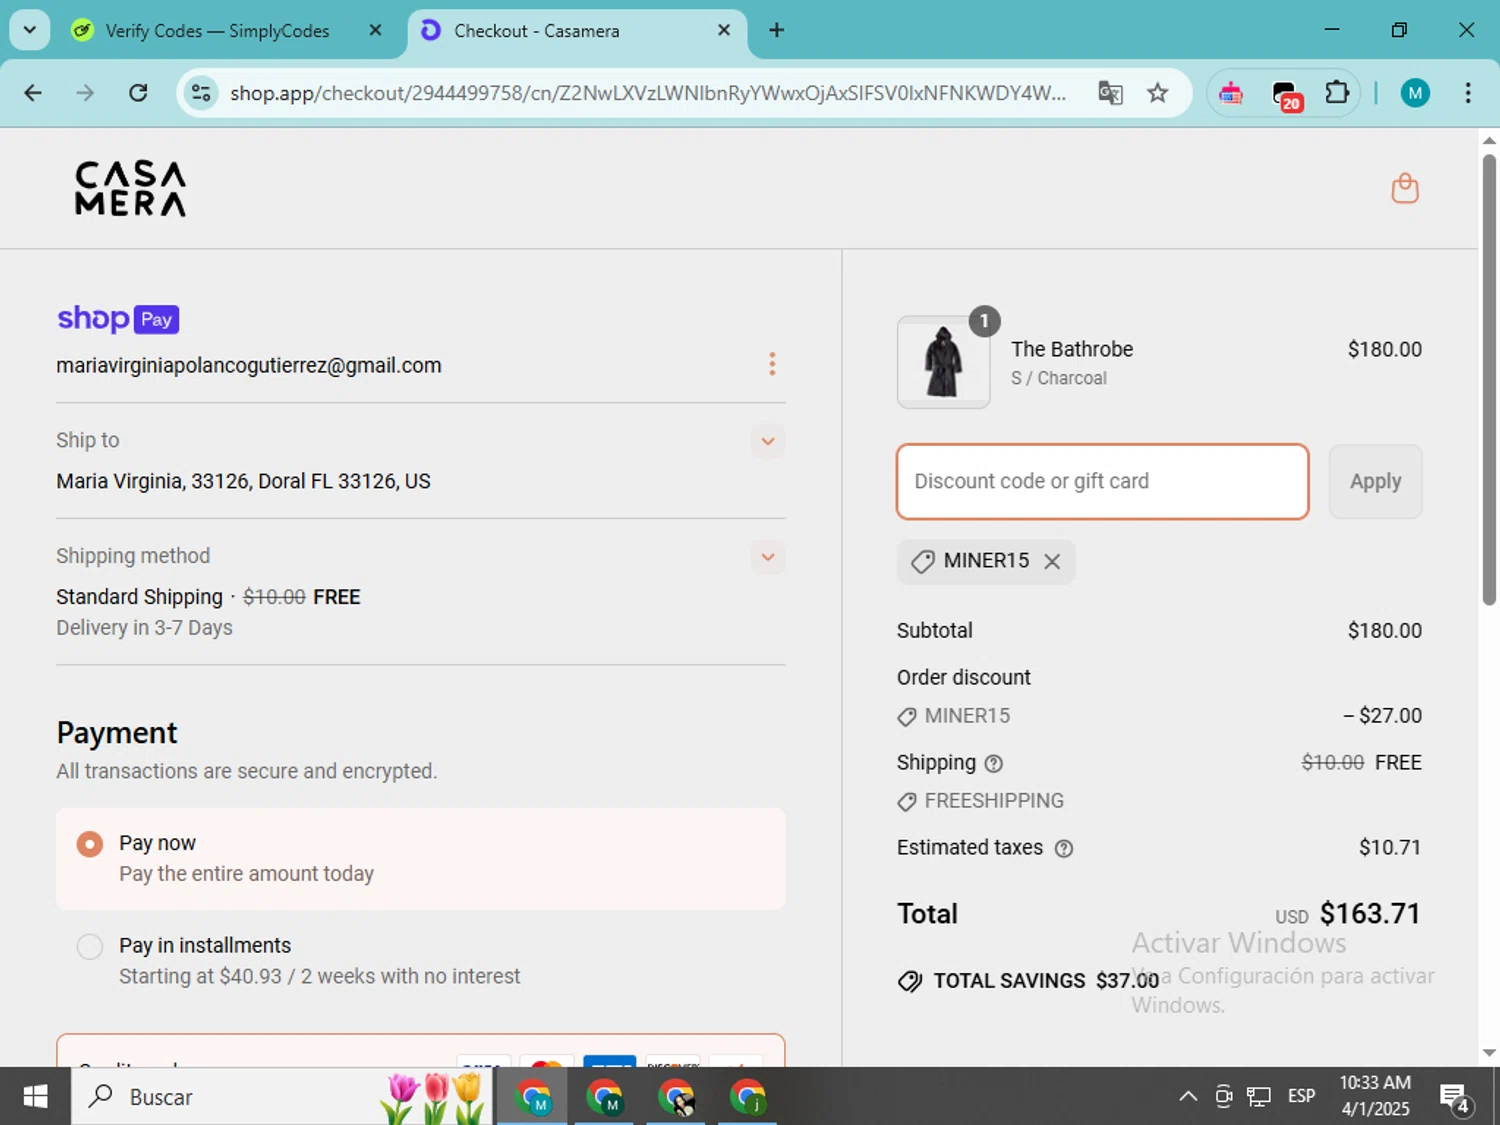The width and height of the screenshot is (1500, 1125).
Task: Open site information icon in address bar
Action: point(201,93)
